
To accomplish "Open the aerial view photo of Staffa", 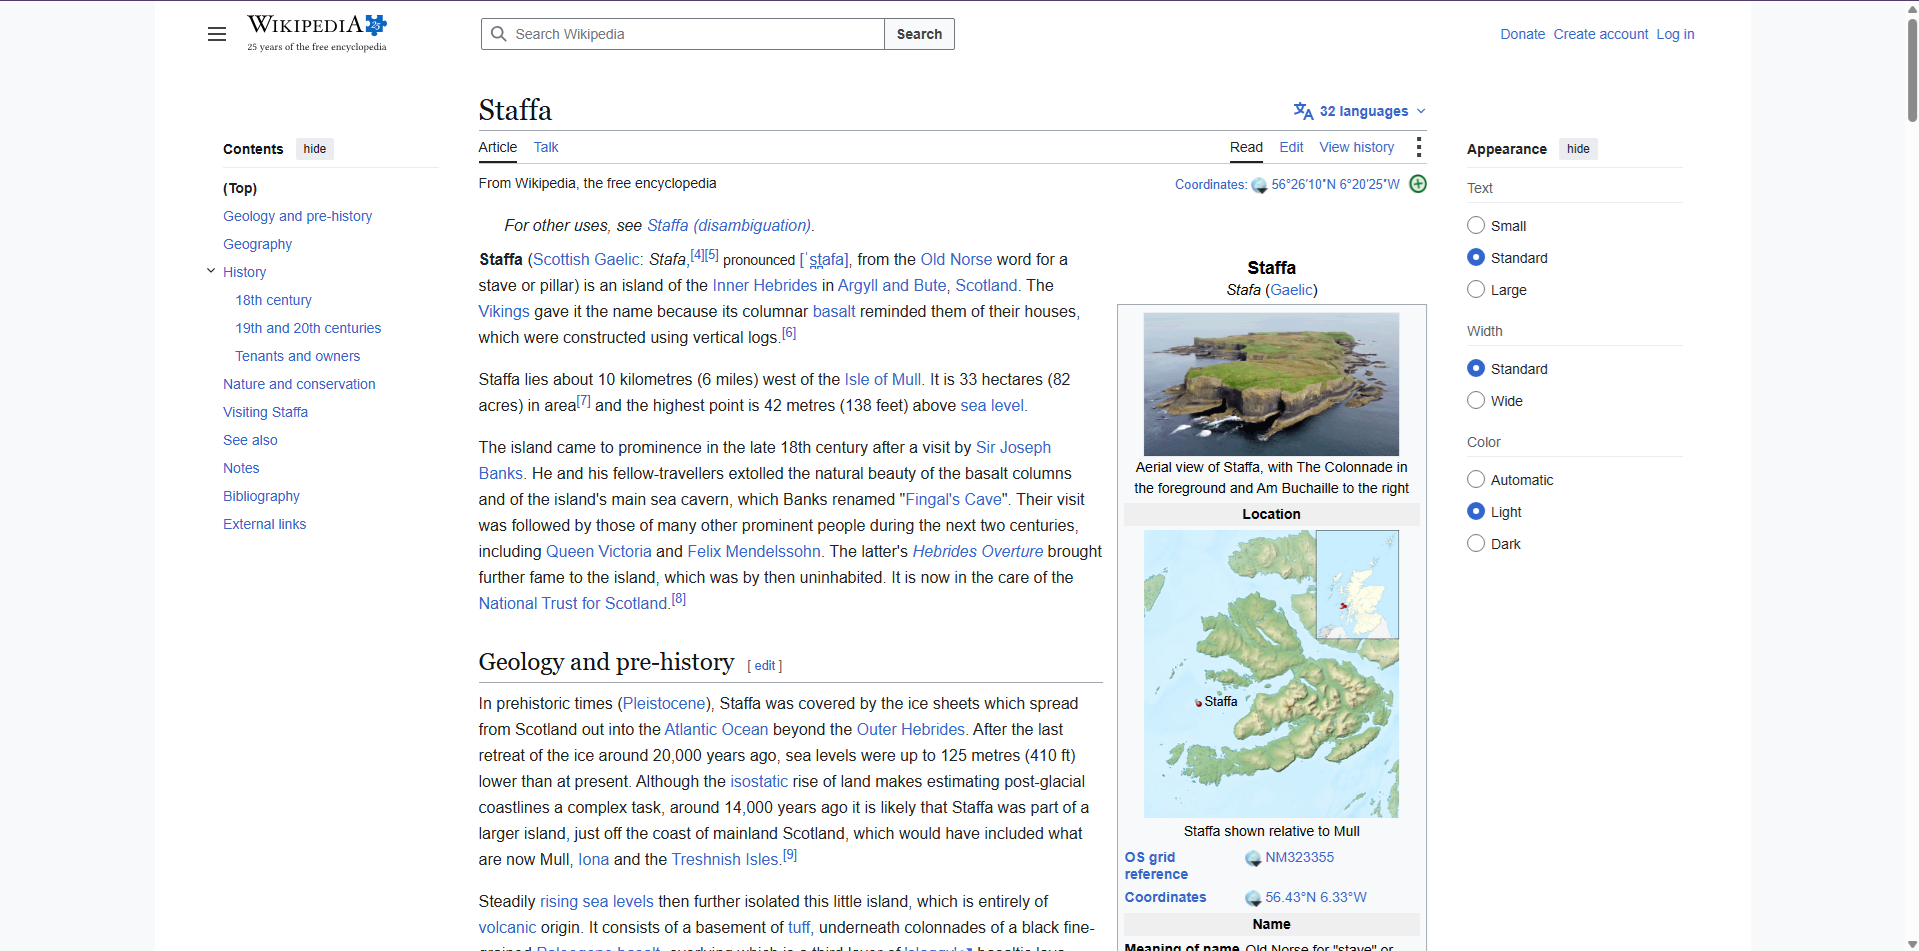I will tap(1271, 384).
